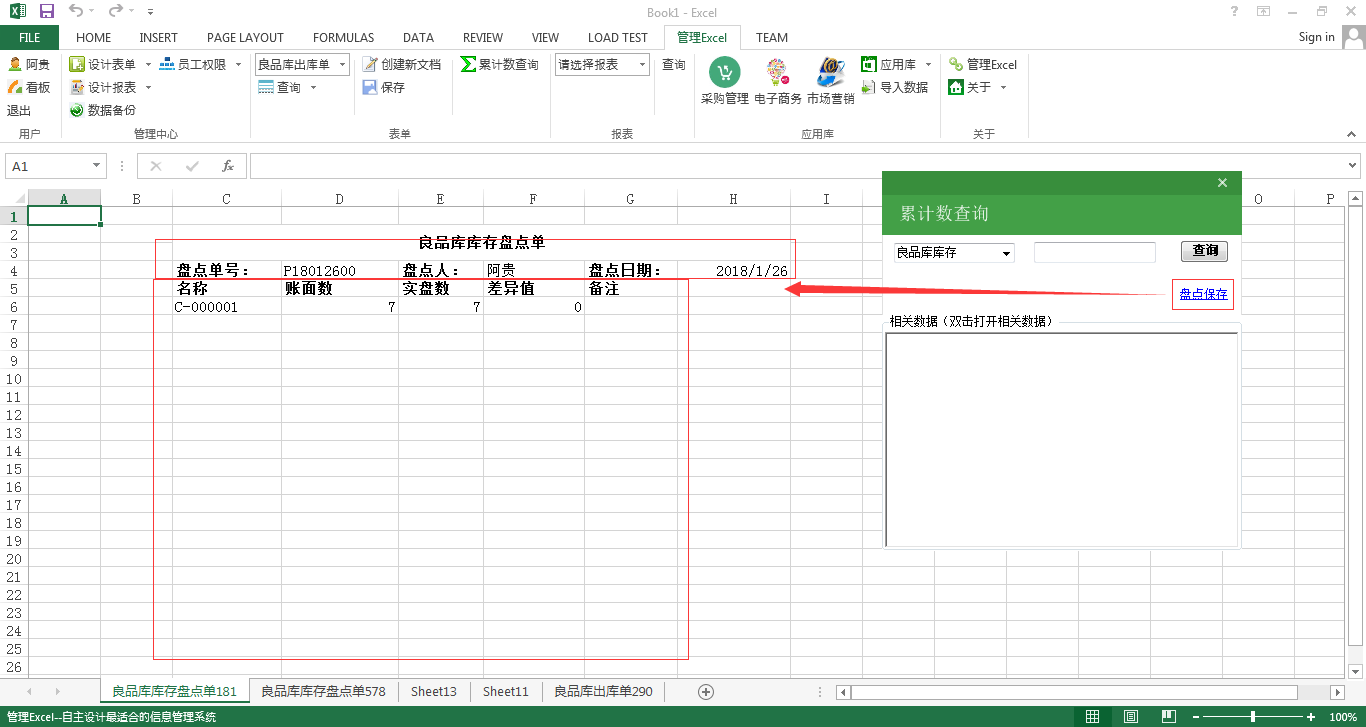Click the zoom slider handle in status bar
This screenshot has height=727, width=1366.
tap(1253, 717)
